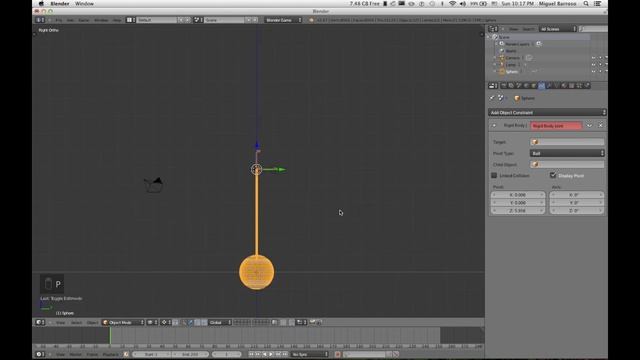The height and width of the screenshot is (360, 640).
Task: Toggle Sphere visibility eye in outliner
Action: pos(593,72)
